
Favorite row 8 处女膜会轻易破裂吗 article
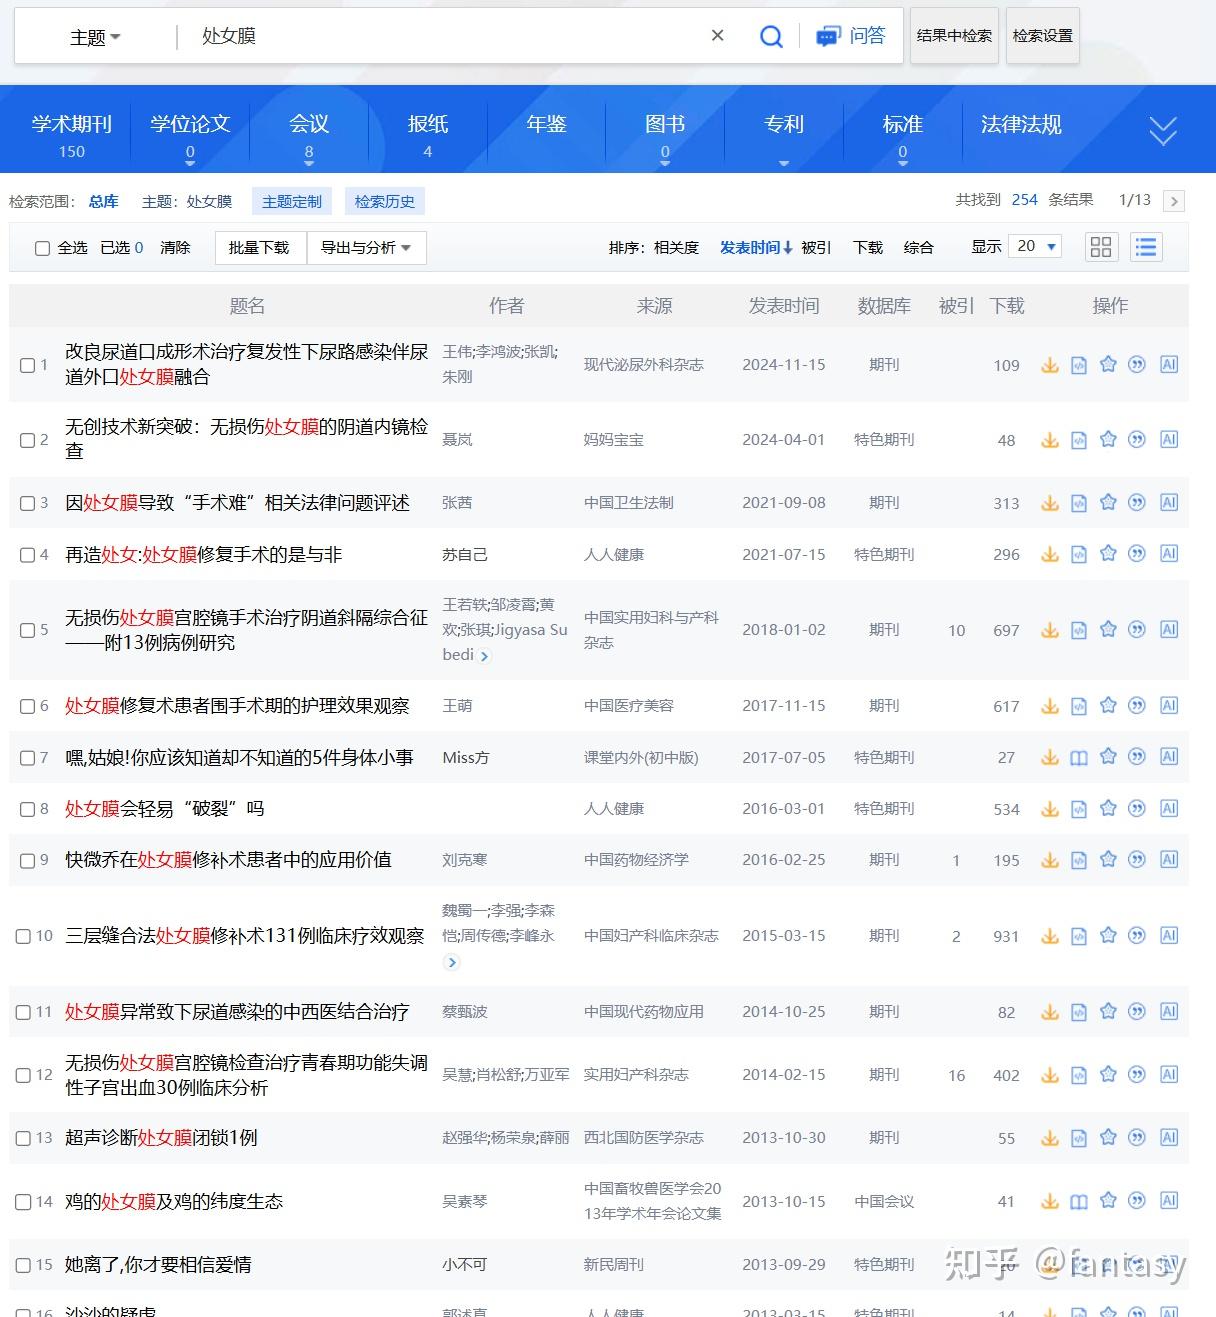(1108, 808)
